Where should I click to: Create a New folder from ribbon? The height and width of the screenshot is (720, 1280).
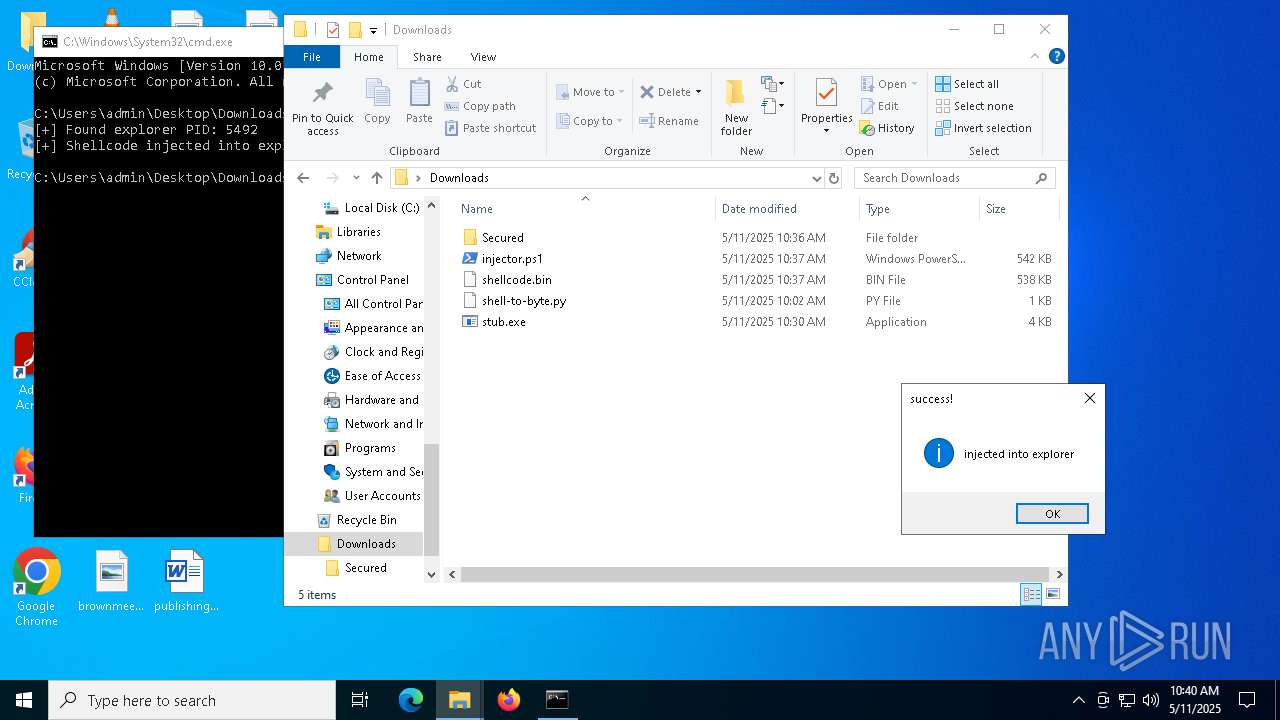pyautogui.click(x=736, y=107)
